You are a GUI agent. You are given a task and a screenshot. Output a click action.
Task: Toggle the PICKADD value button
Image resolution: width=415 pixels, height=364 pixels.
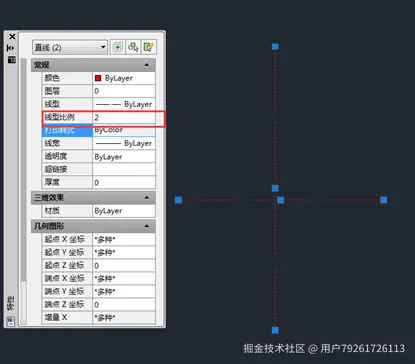tap(117, 47)
